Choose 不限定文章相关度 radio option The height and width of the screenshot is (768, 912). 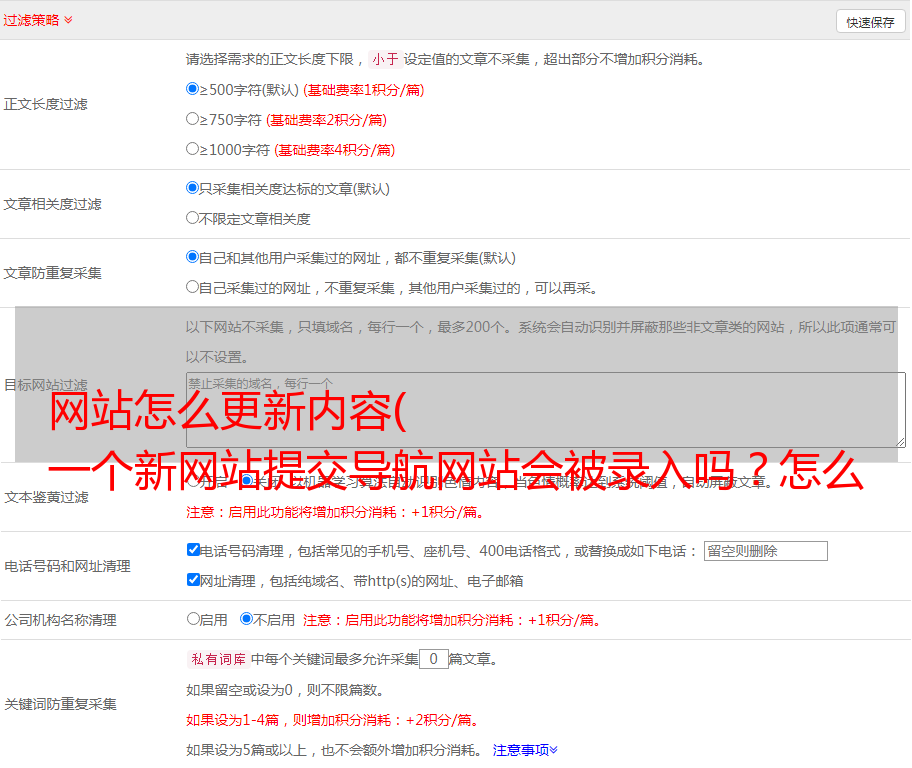[x=193, y=218]
